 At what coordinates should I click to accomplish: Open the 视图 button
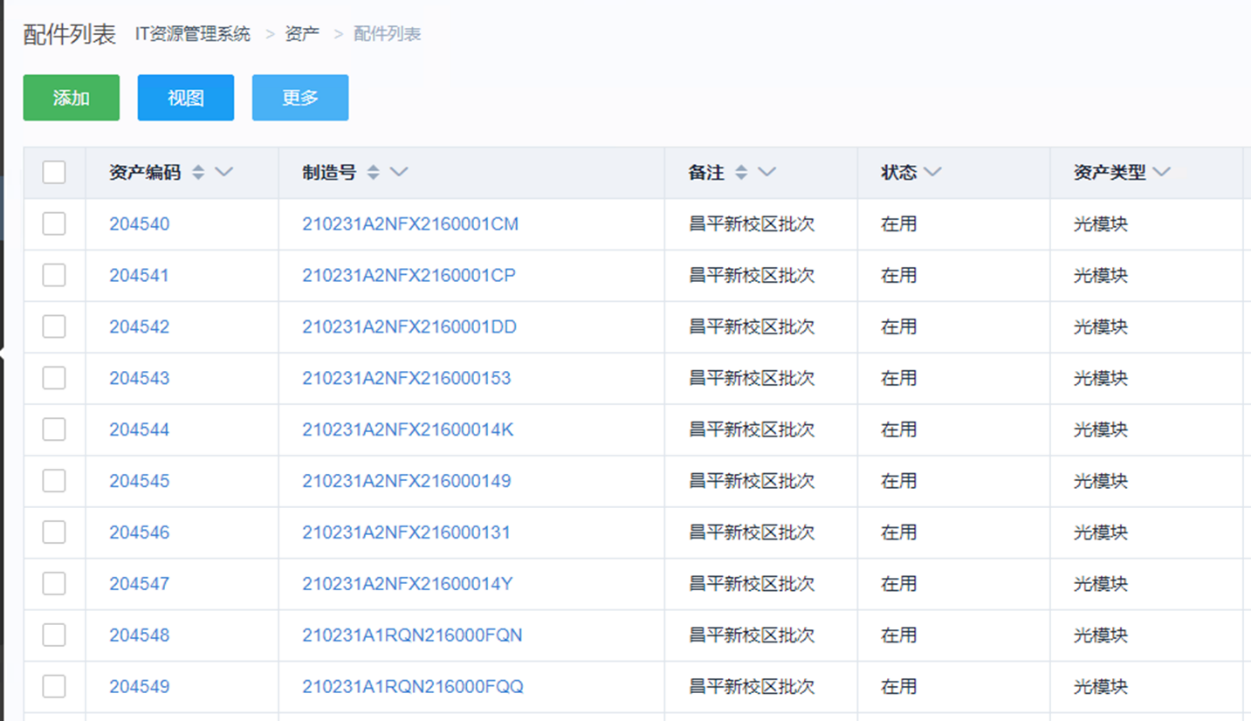pos(186,98)
